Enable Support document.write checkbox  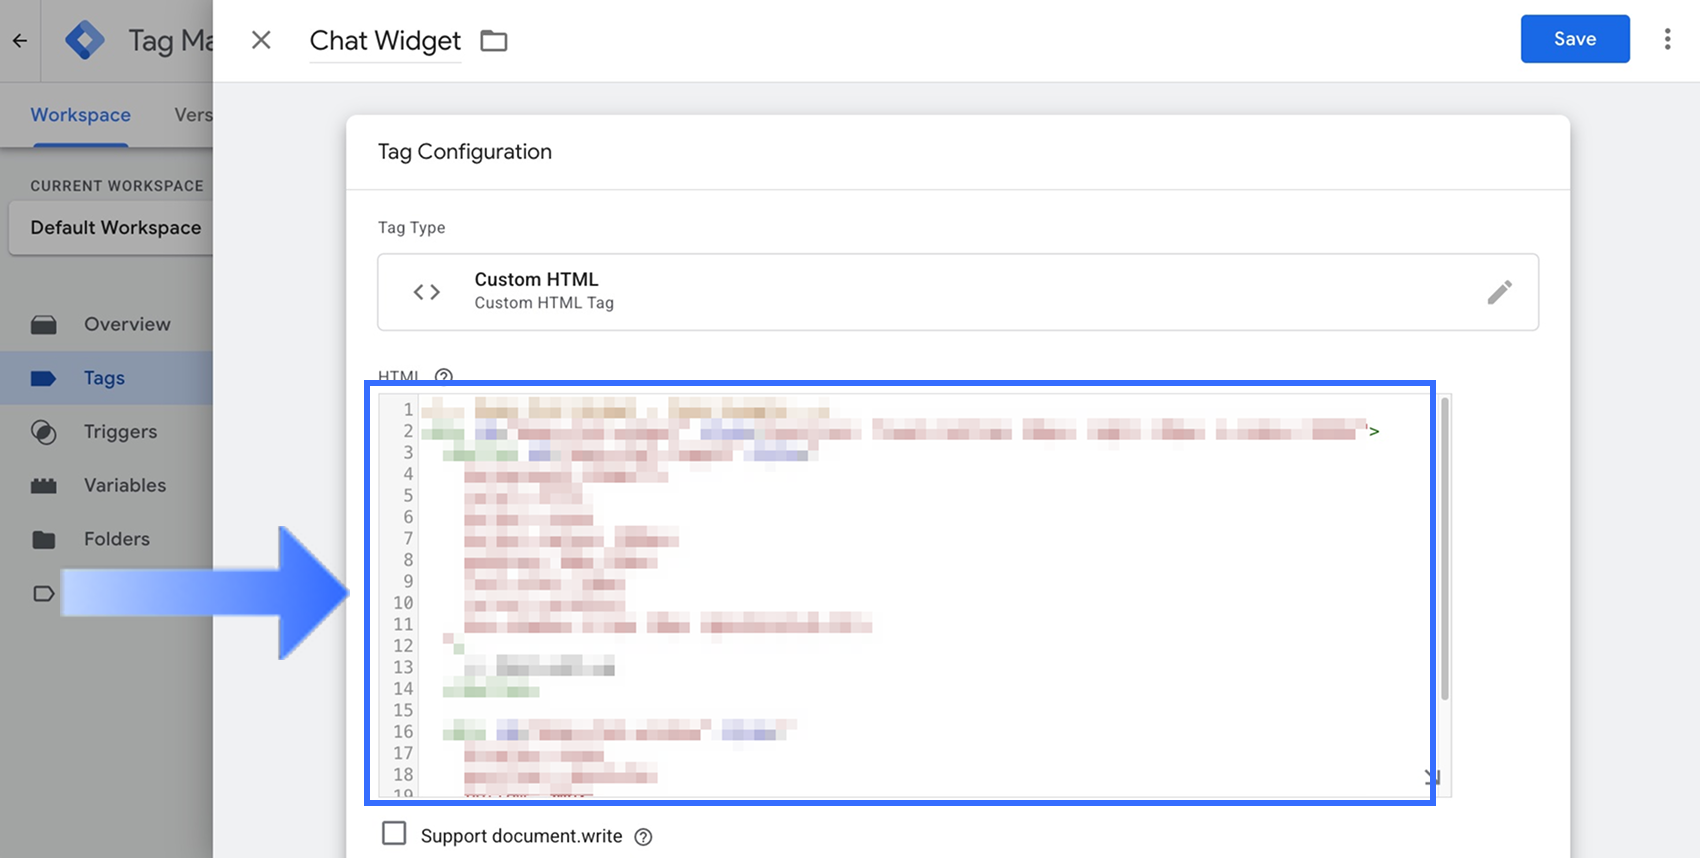[x=395, y=834]
